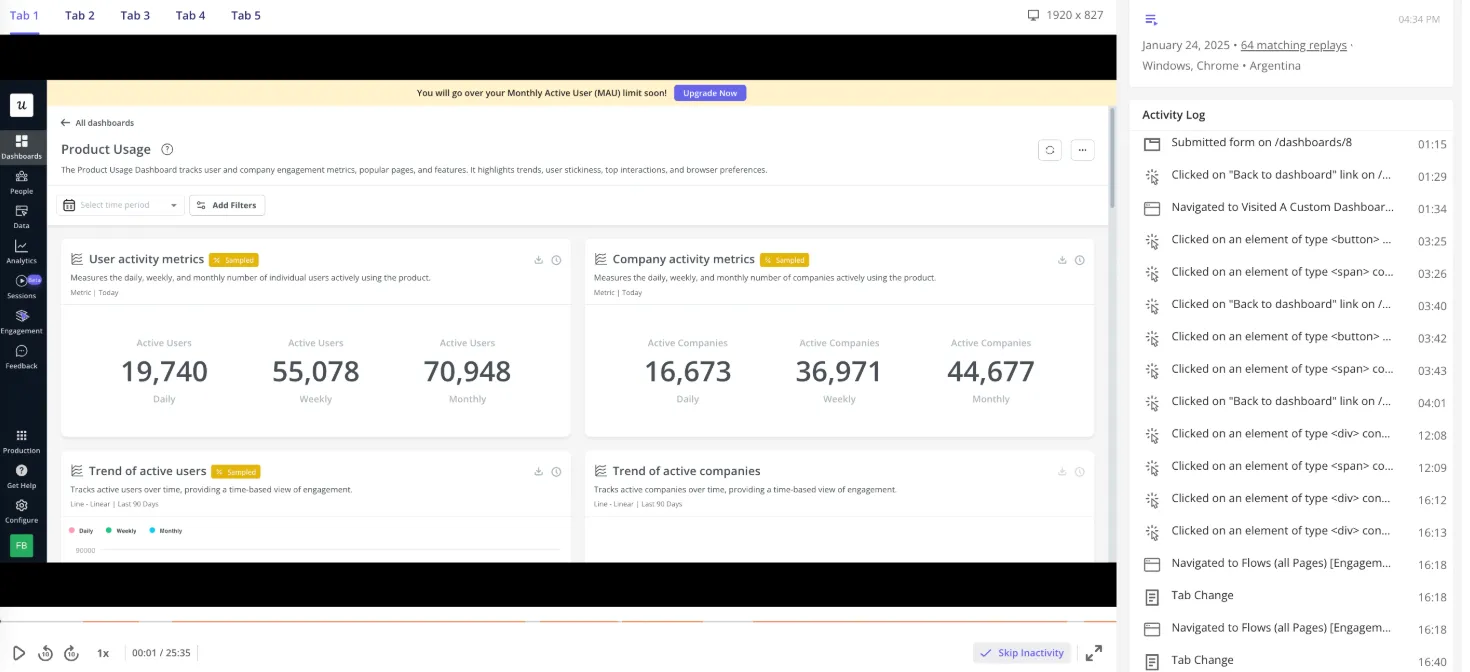
Task: Skip forward 10 seconds in replay
Action: (71, 653)
